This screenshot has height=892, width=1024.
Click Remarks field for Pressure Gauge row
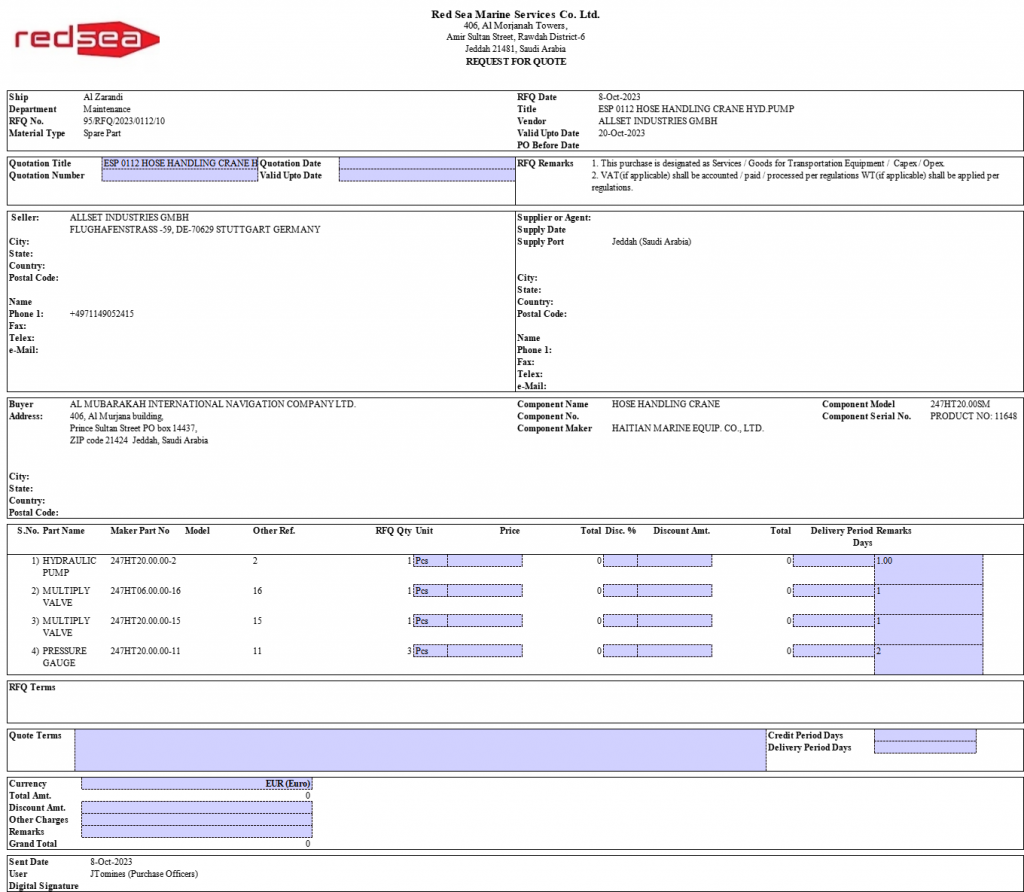coord(929,660)
